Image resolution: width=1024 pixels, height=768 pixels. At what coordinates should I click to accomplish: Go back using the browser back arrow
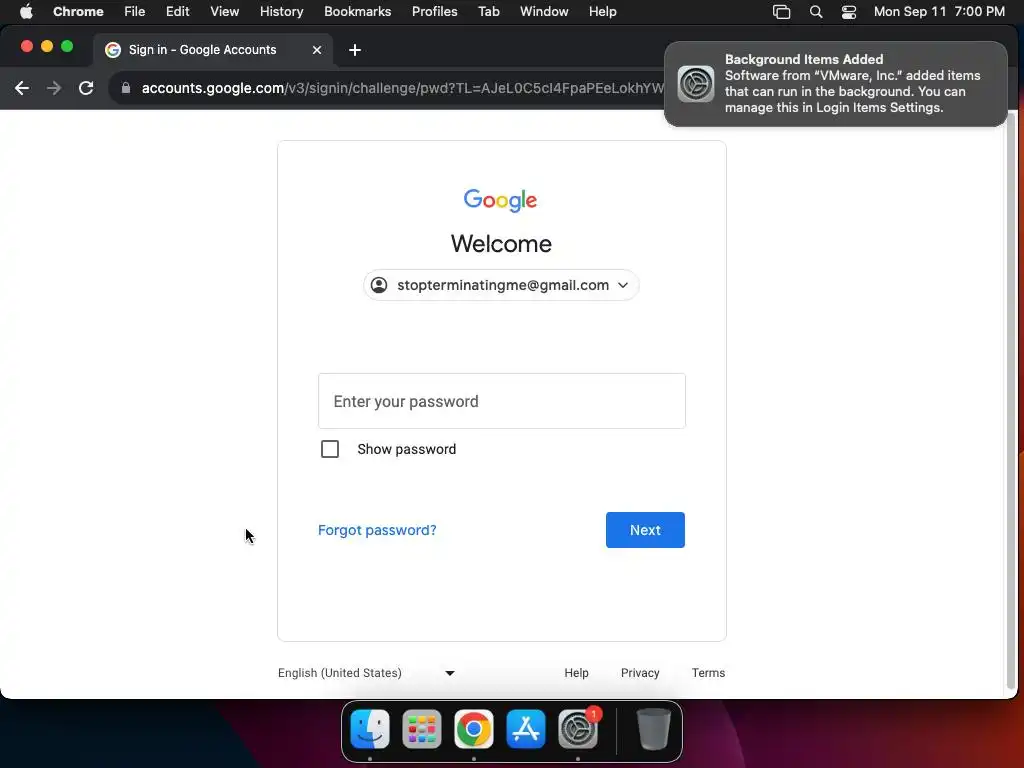(x=22, y=88)
